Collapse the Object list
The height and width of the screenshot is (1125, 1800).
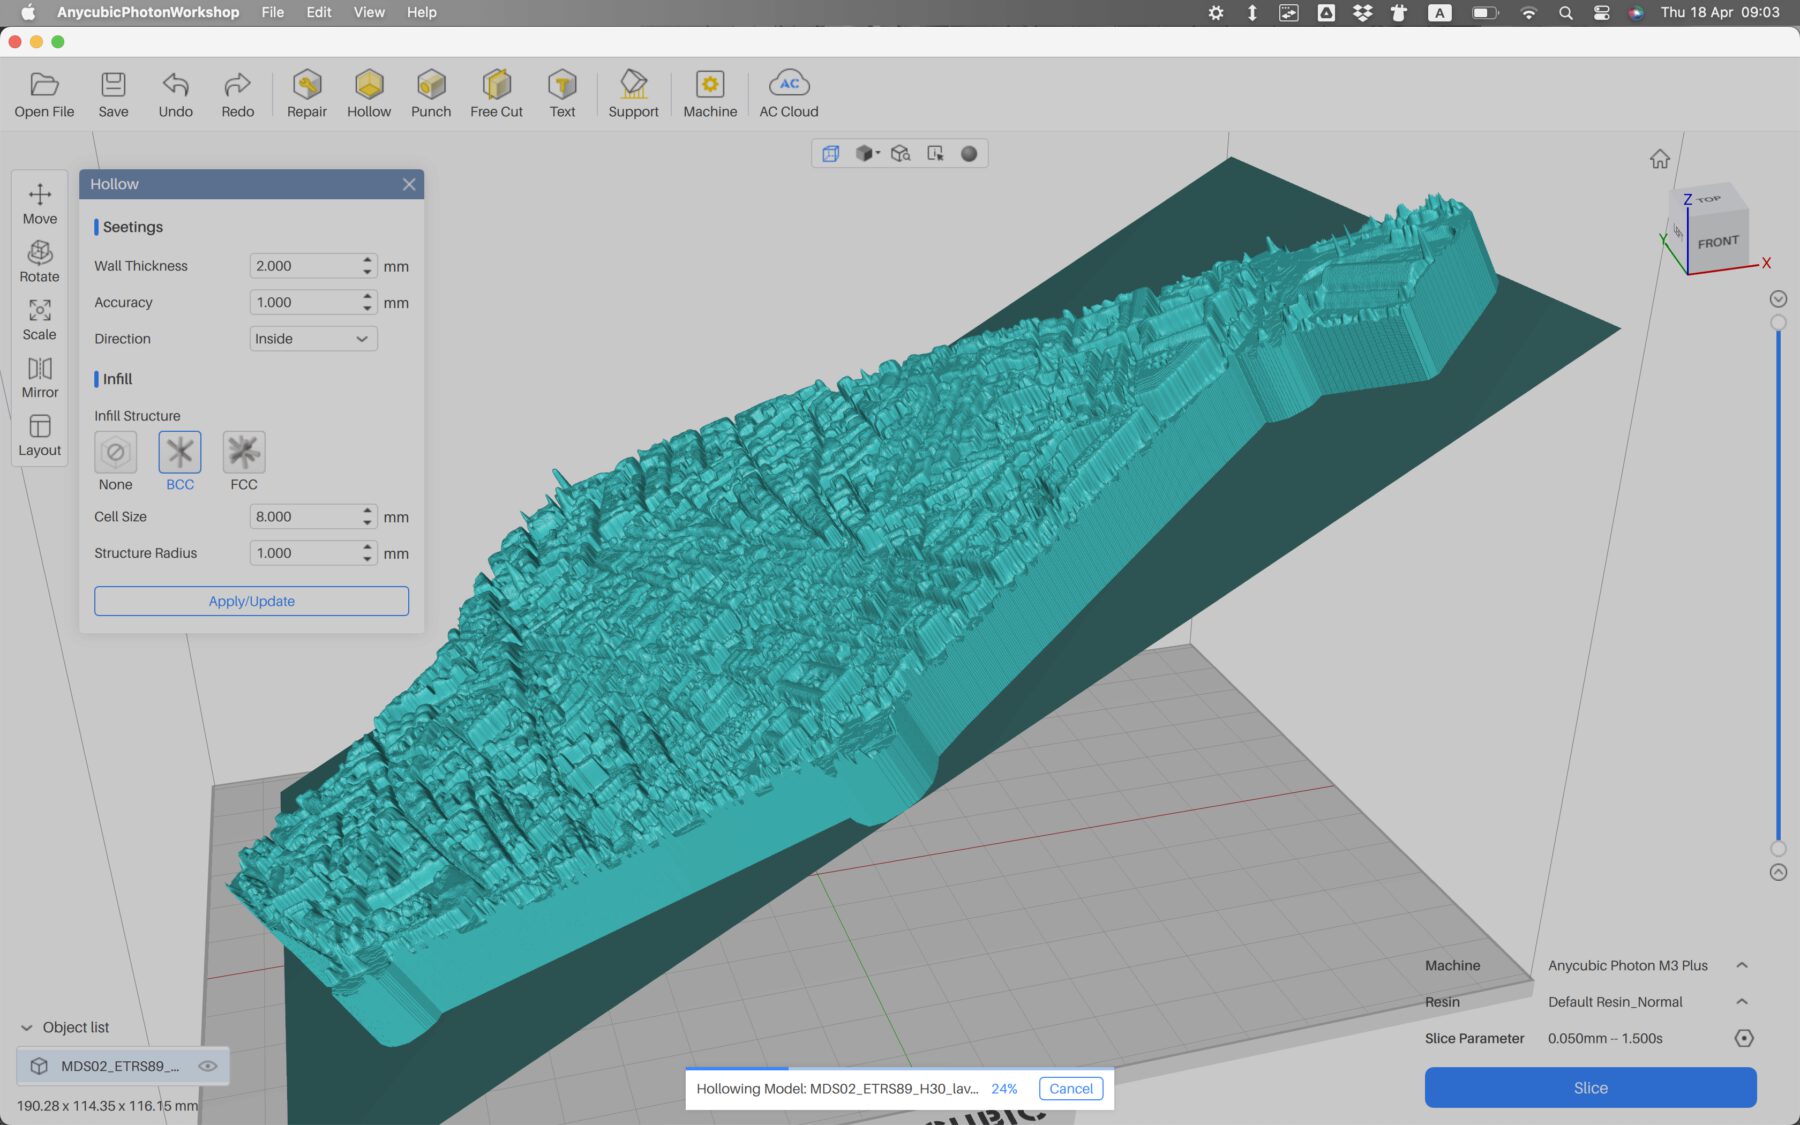pos(27,1027)
